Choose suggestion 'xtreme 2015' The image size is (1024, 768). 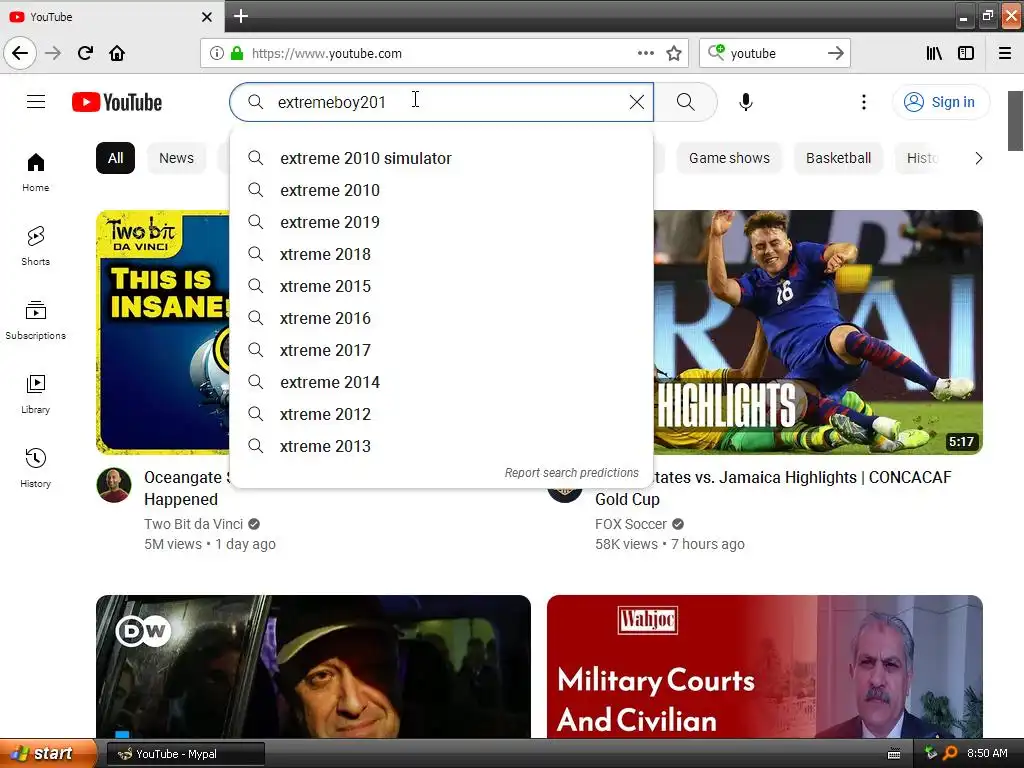(x=441, y=286)
